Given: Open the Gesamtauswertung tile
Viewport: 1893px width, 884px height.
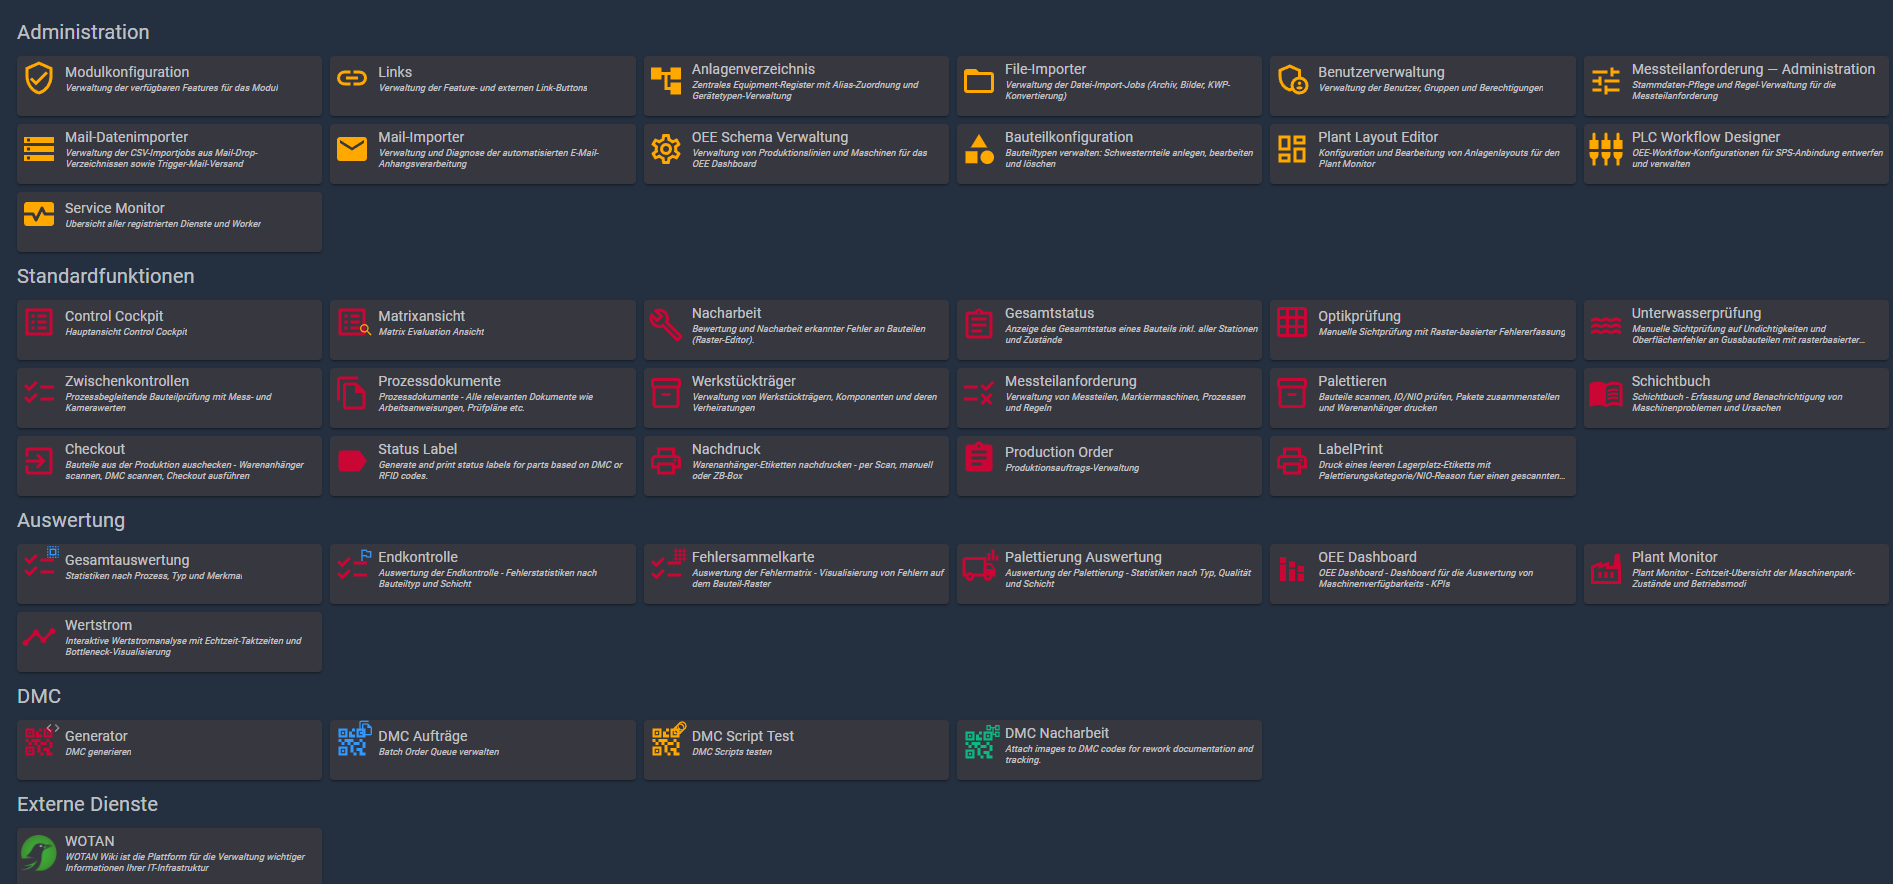Looking at the screenshot, I should click(169, 574).
